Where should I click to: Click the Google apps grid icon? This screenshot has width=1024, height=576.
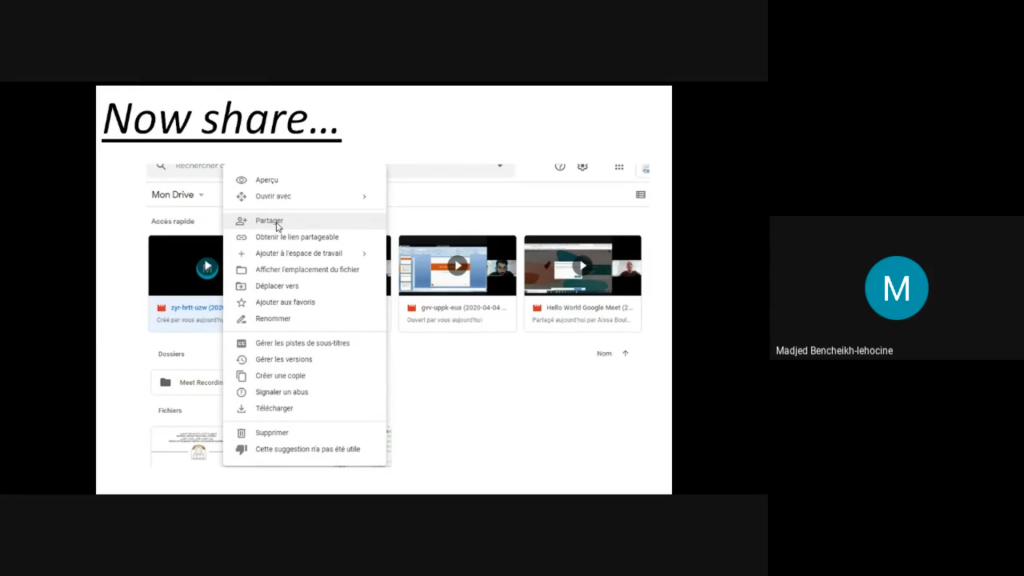click(619, 167)
